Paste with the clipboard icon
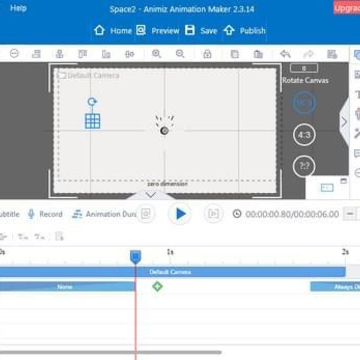360x360 pixels. [x=258, y=54]
